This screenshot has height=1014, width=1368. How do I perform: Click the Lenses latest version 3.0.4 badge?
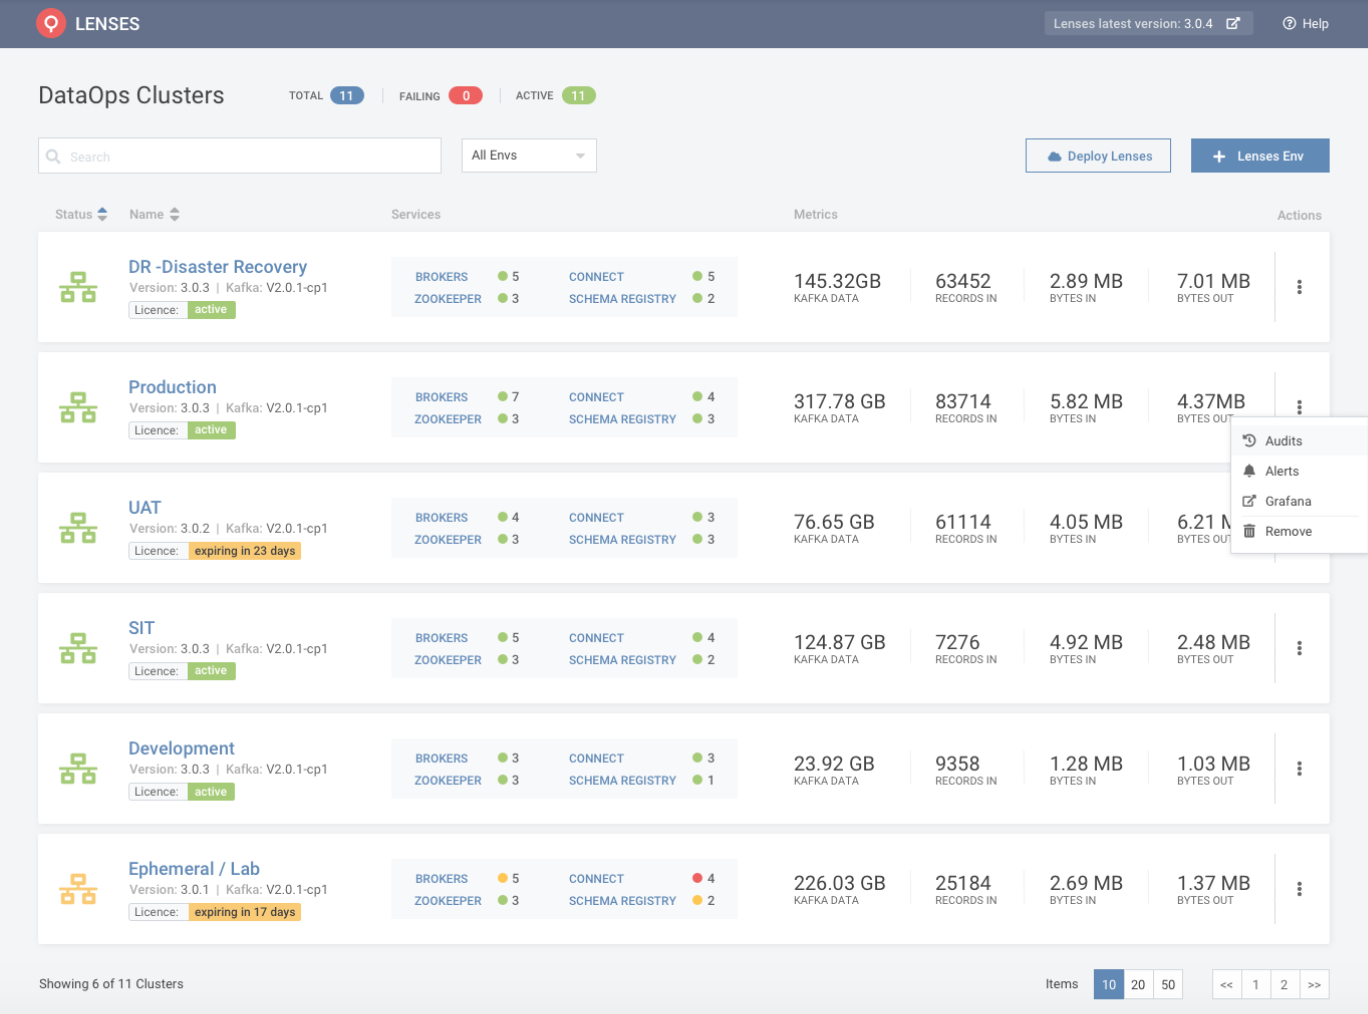(1147, 23)
